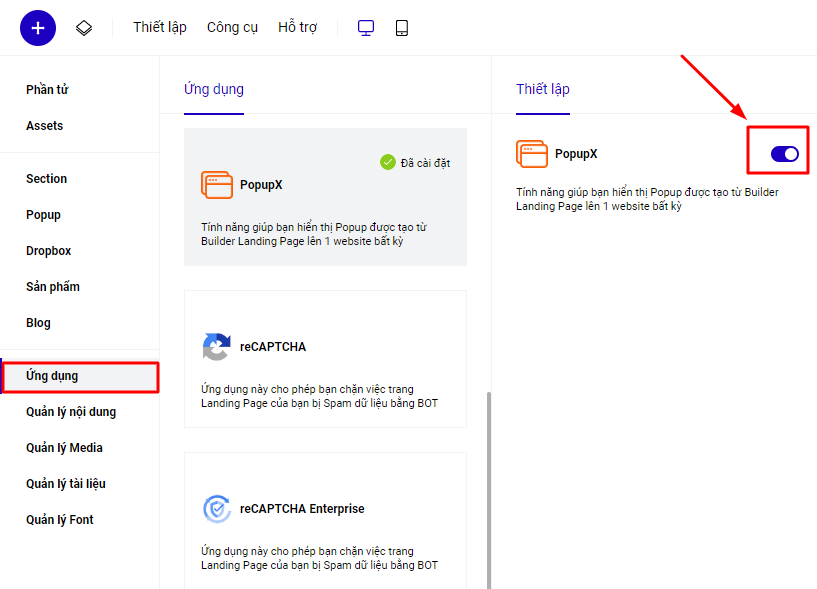
Task: Open the Hỗ trợ menu
Action: (x=297, y=28)
